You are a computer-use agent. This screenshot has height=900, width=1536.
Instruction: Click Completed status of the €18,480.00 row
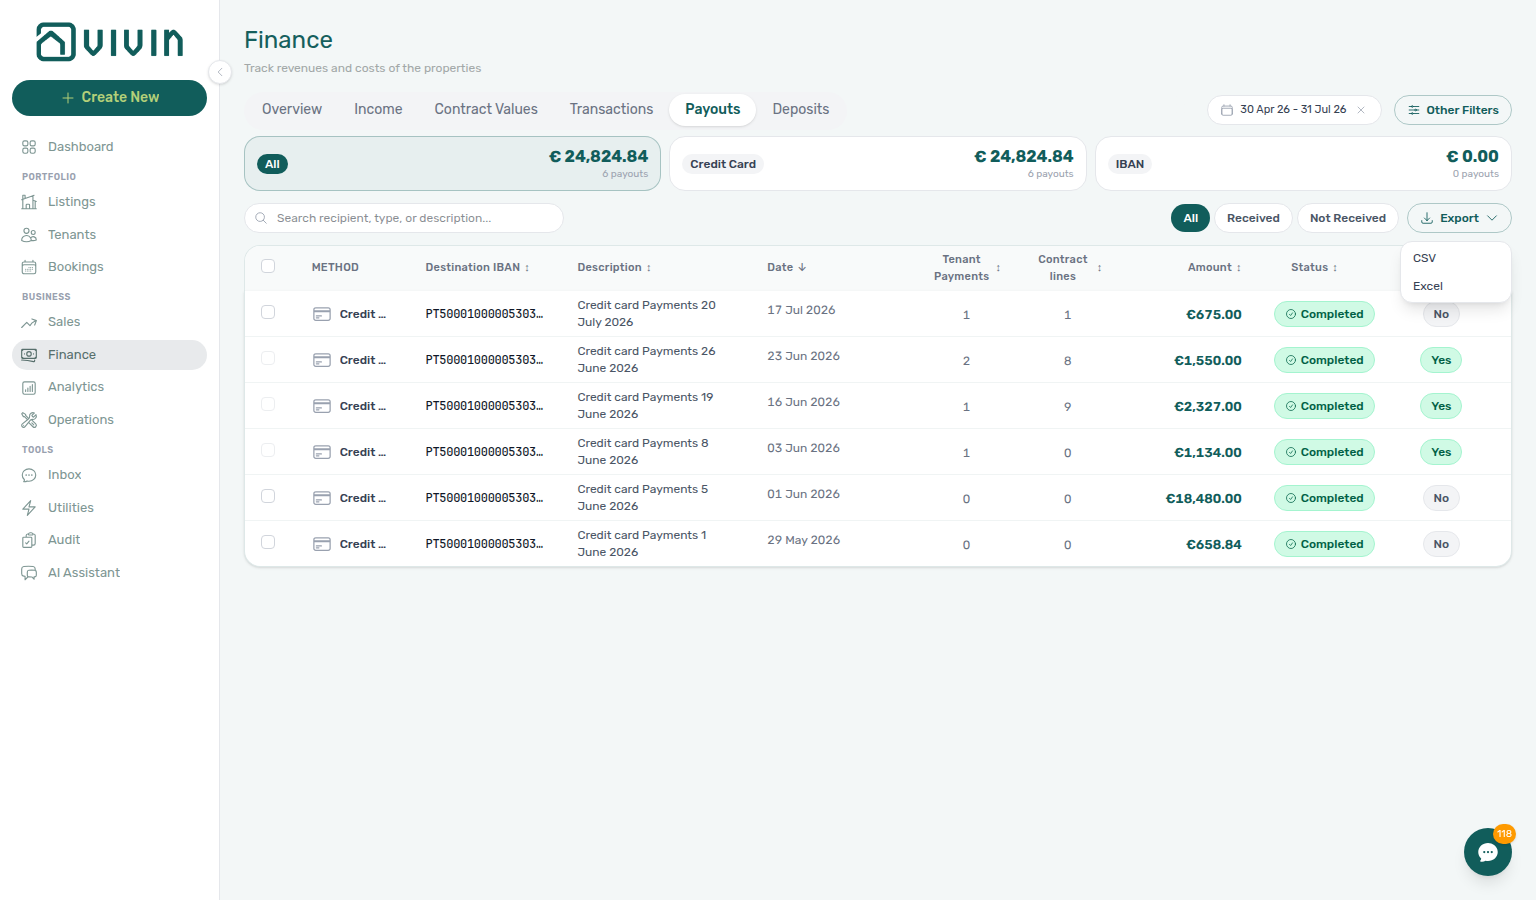click(x=1324, y=498)
